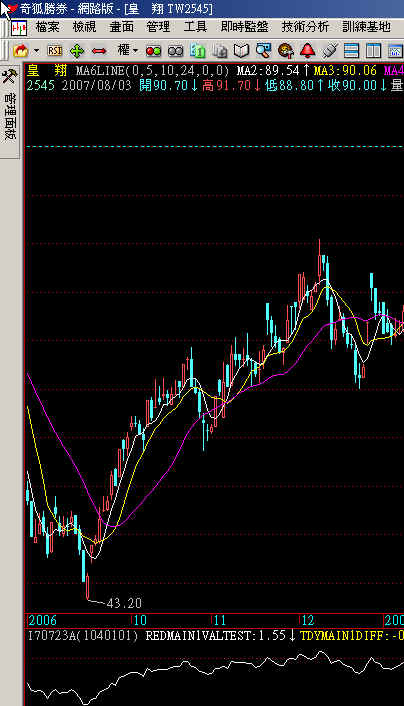
Task: Click the red and green dots icon
Action: coord(154,51)
